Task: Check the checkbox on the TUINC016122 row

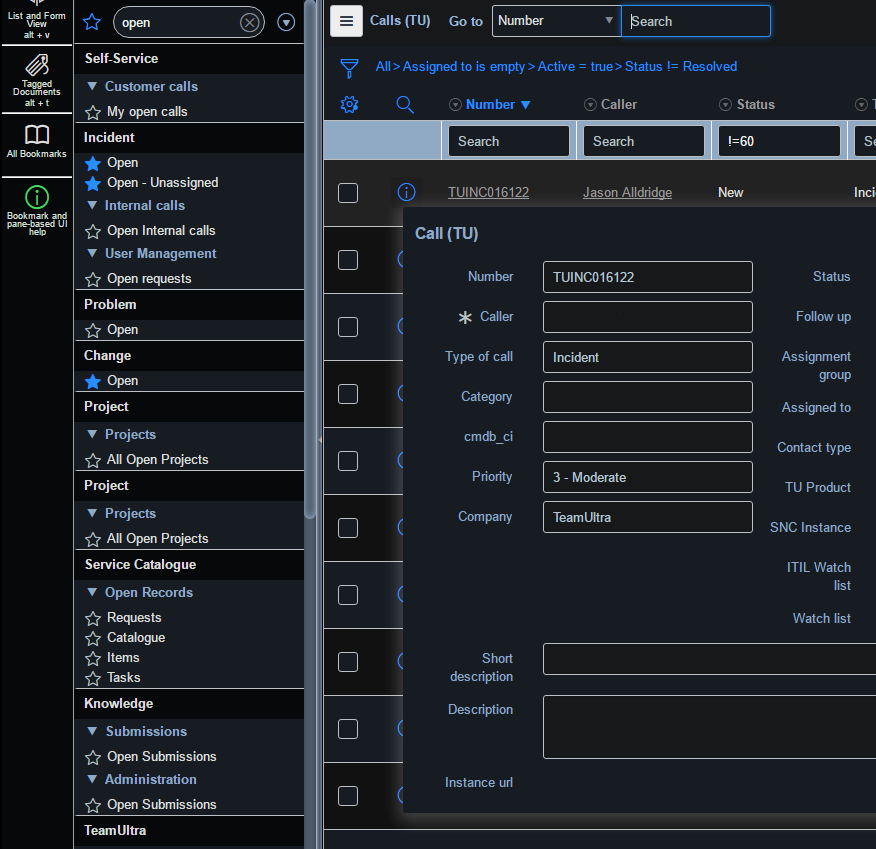Action: [347, 193]
